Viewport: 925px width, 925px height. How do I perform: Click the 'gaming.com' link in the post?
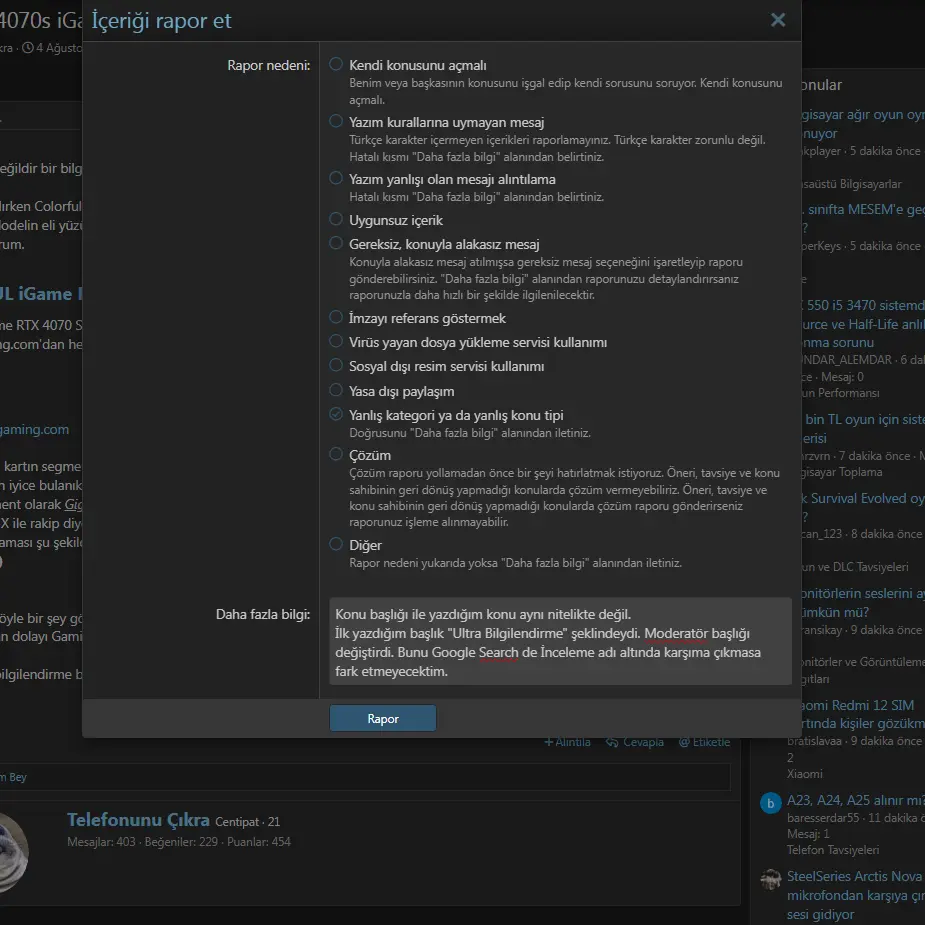tap(34, 429)
